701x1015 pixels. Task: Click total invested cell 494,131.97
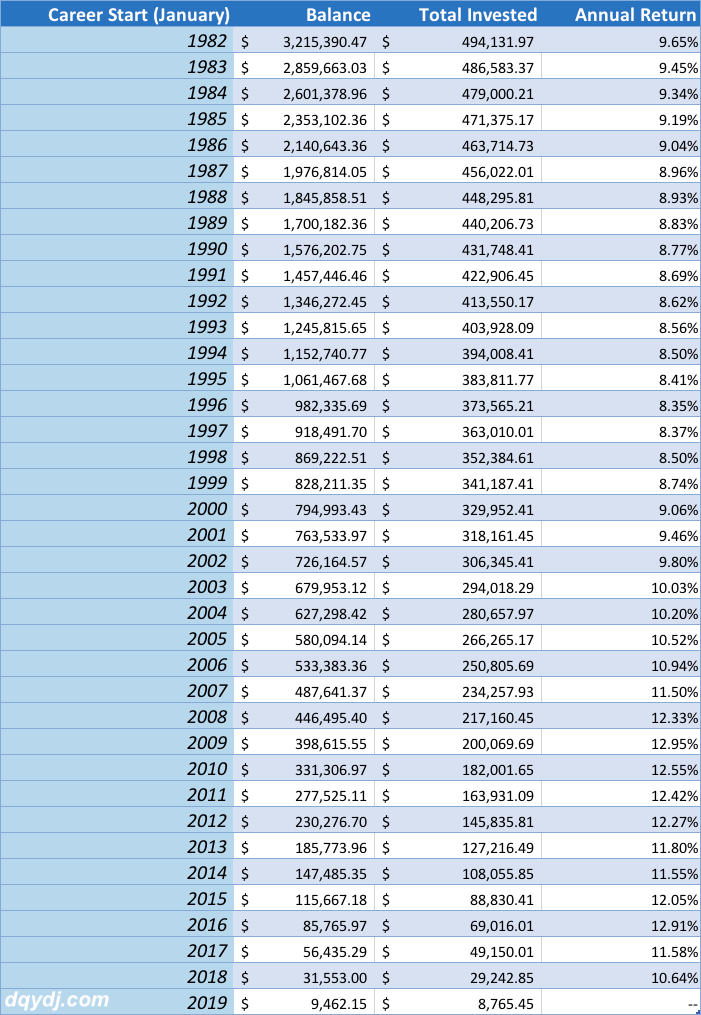click(458, 41)
